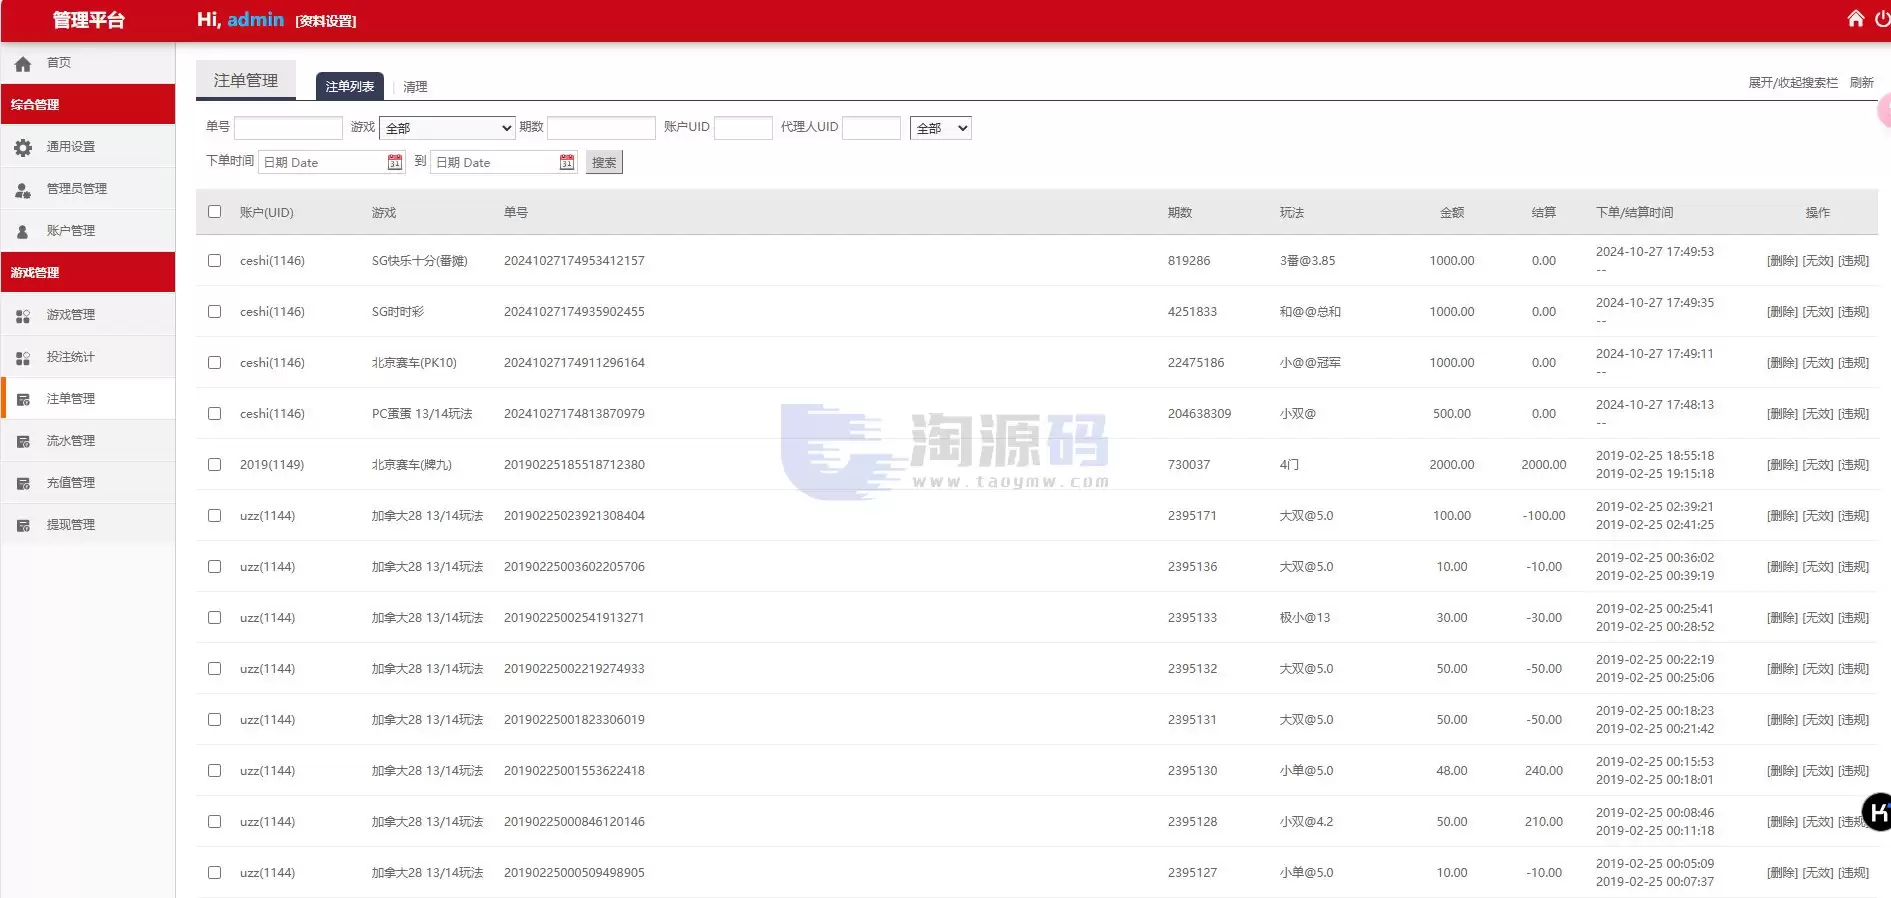The height and width of the screenshot is (898, 1891).
Task: Click the 搜索 button
Action: (604, 162)
